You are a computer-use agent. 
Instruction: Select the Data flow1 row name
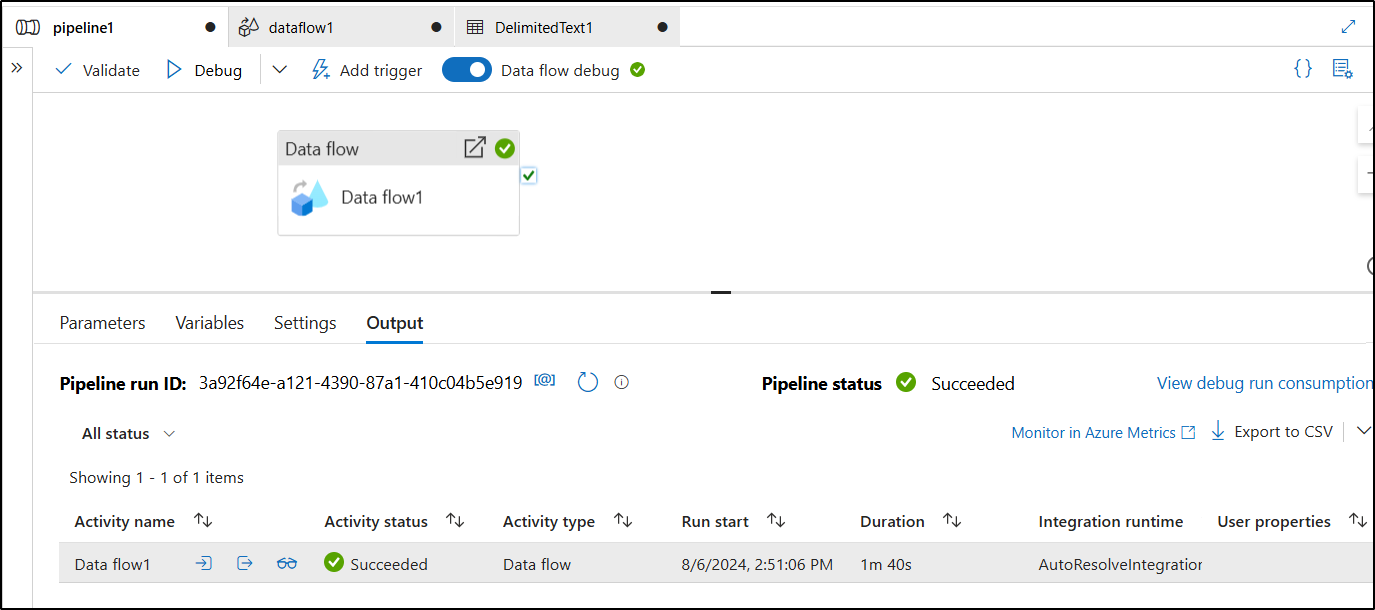click(x=112, y=564)
